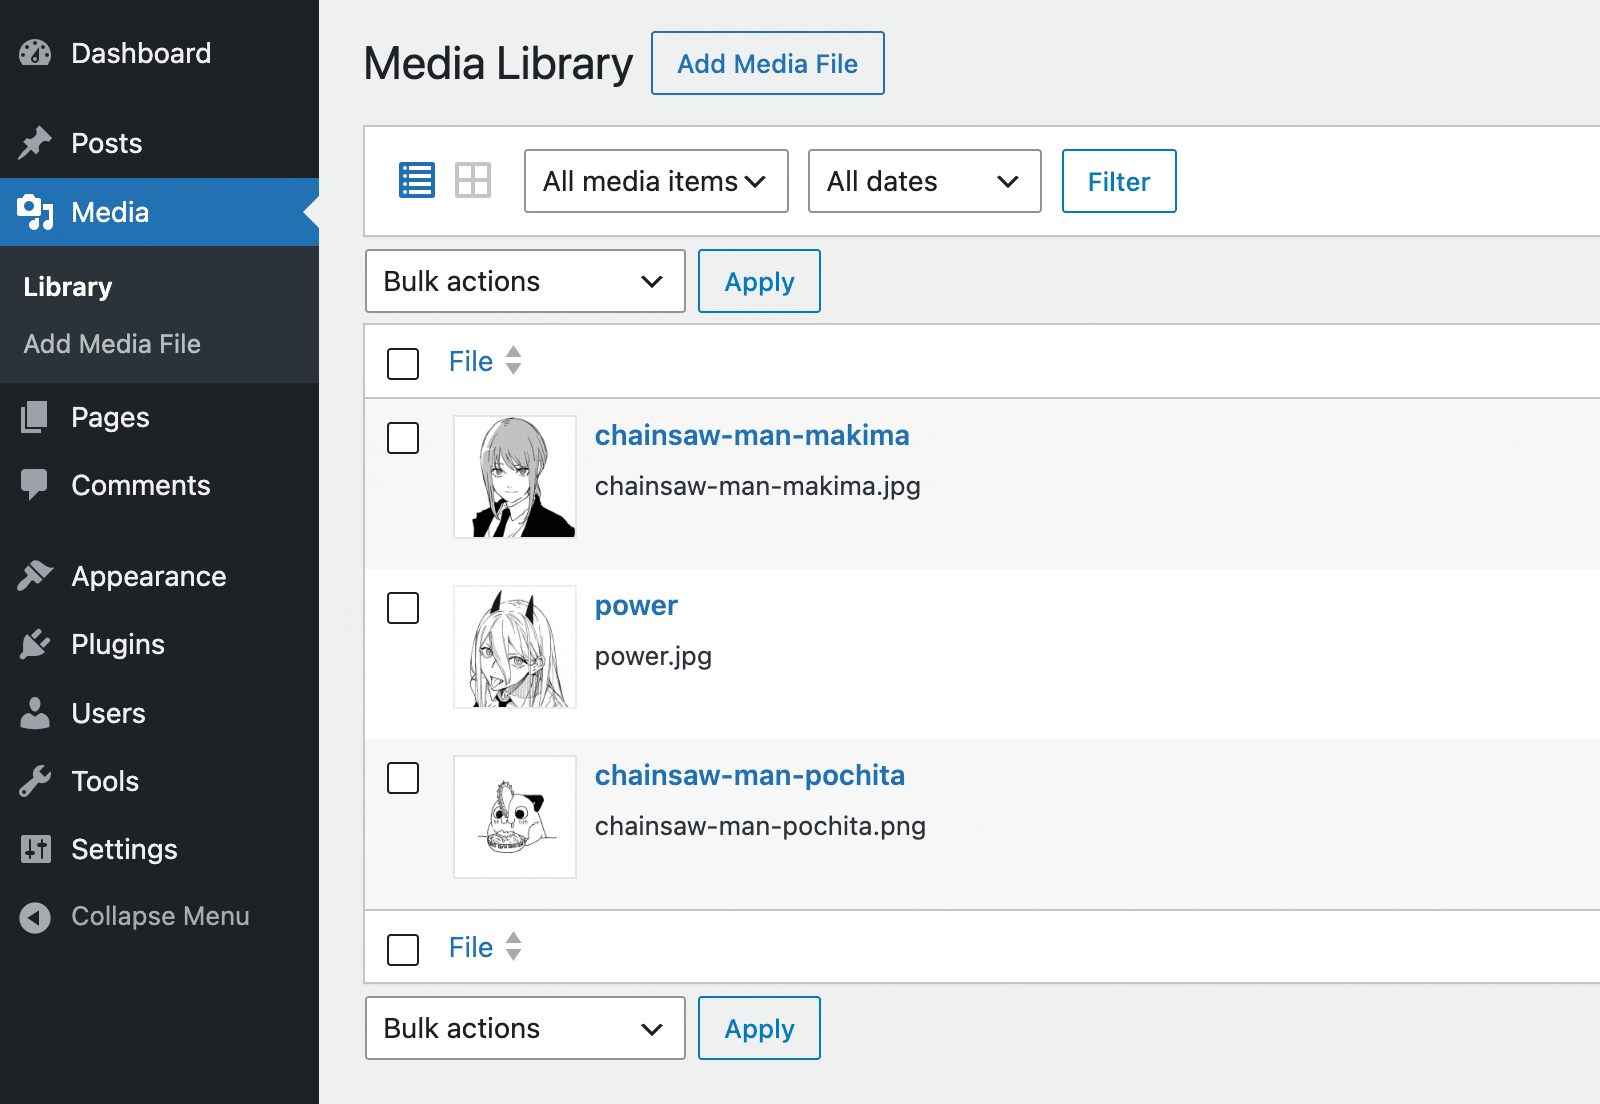Open the Pochita image thumbnail
1600x1104 pixels.
point(515,817)
